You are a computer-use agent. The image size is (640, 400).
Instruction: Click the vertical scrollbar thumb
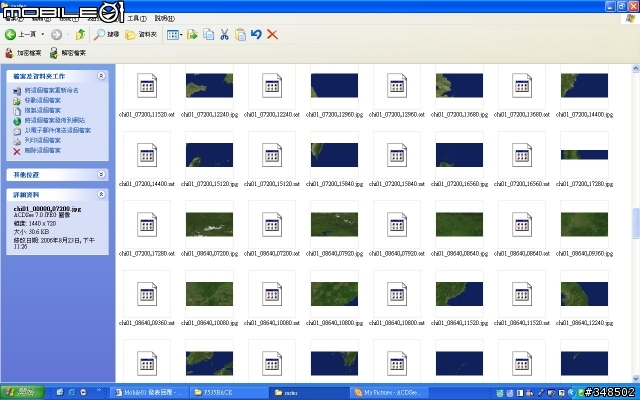click(x=636, y=223)
